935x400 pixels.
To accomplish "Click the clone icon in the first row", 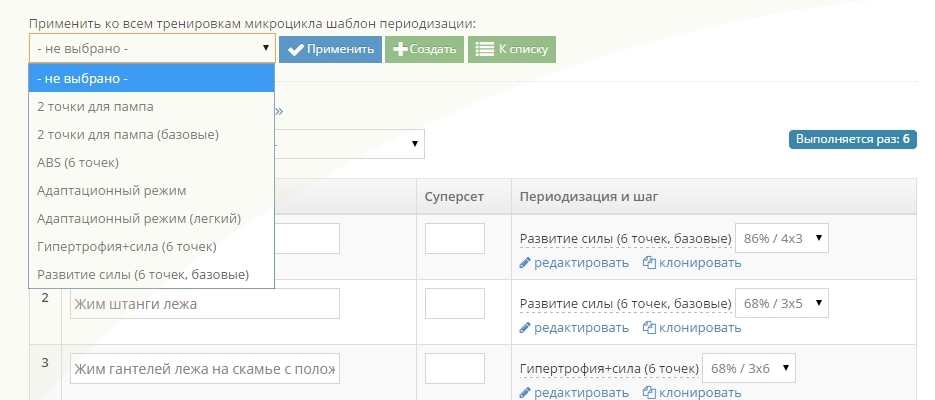I will point(649,263).
